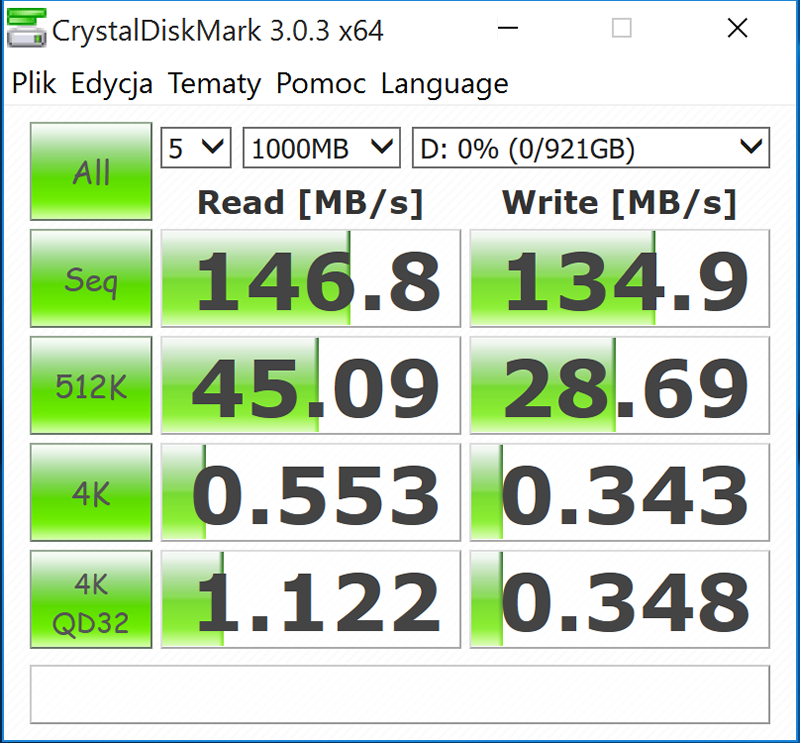Click the 4K read result 0.553
Image resolution: width=800 pixels, height=743 pixels.
click(x=311, y=492)
